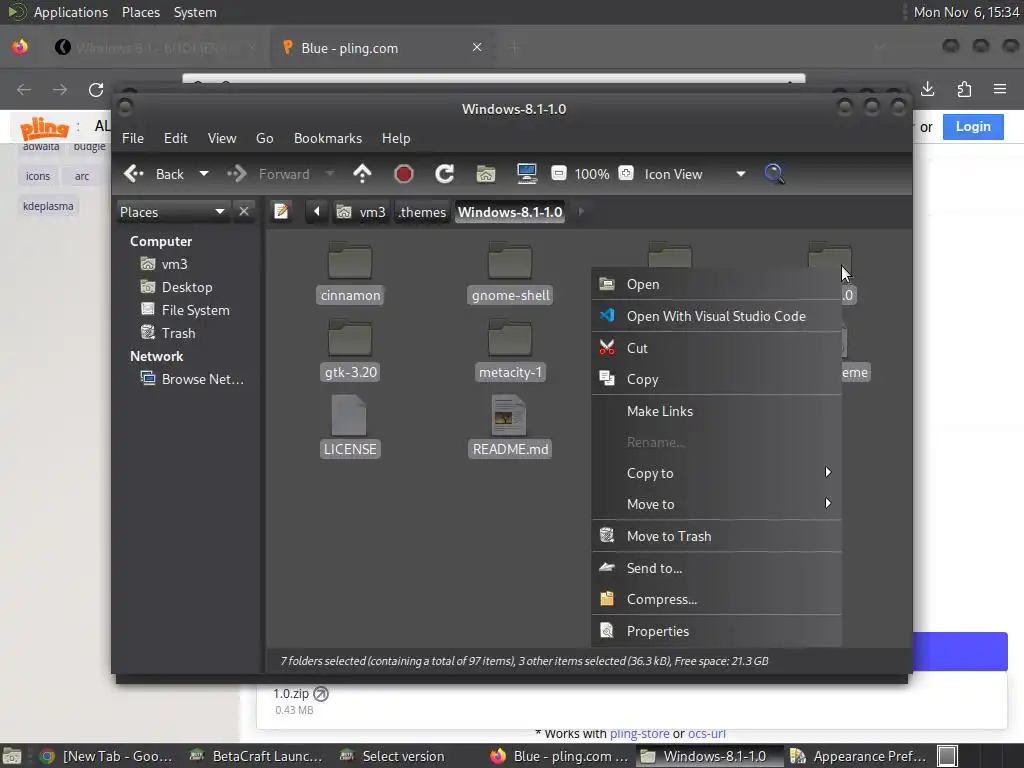This screenshot has width=1024, height=768.
Task: Zoom out with the minus icon
Action: pos(559,173)
